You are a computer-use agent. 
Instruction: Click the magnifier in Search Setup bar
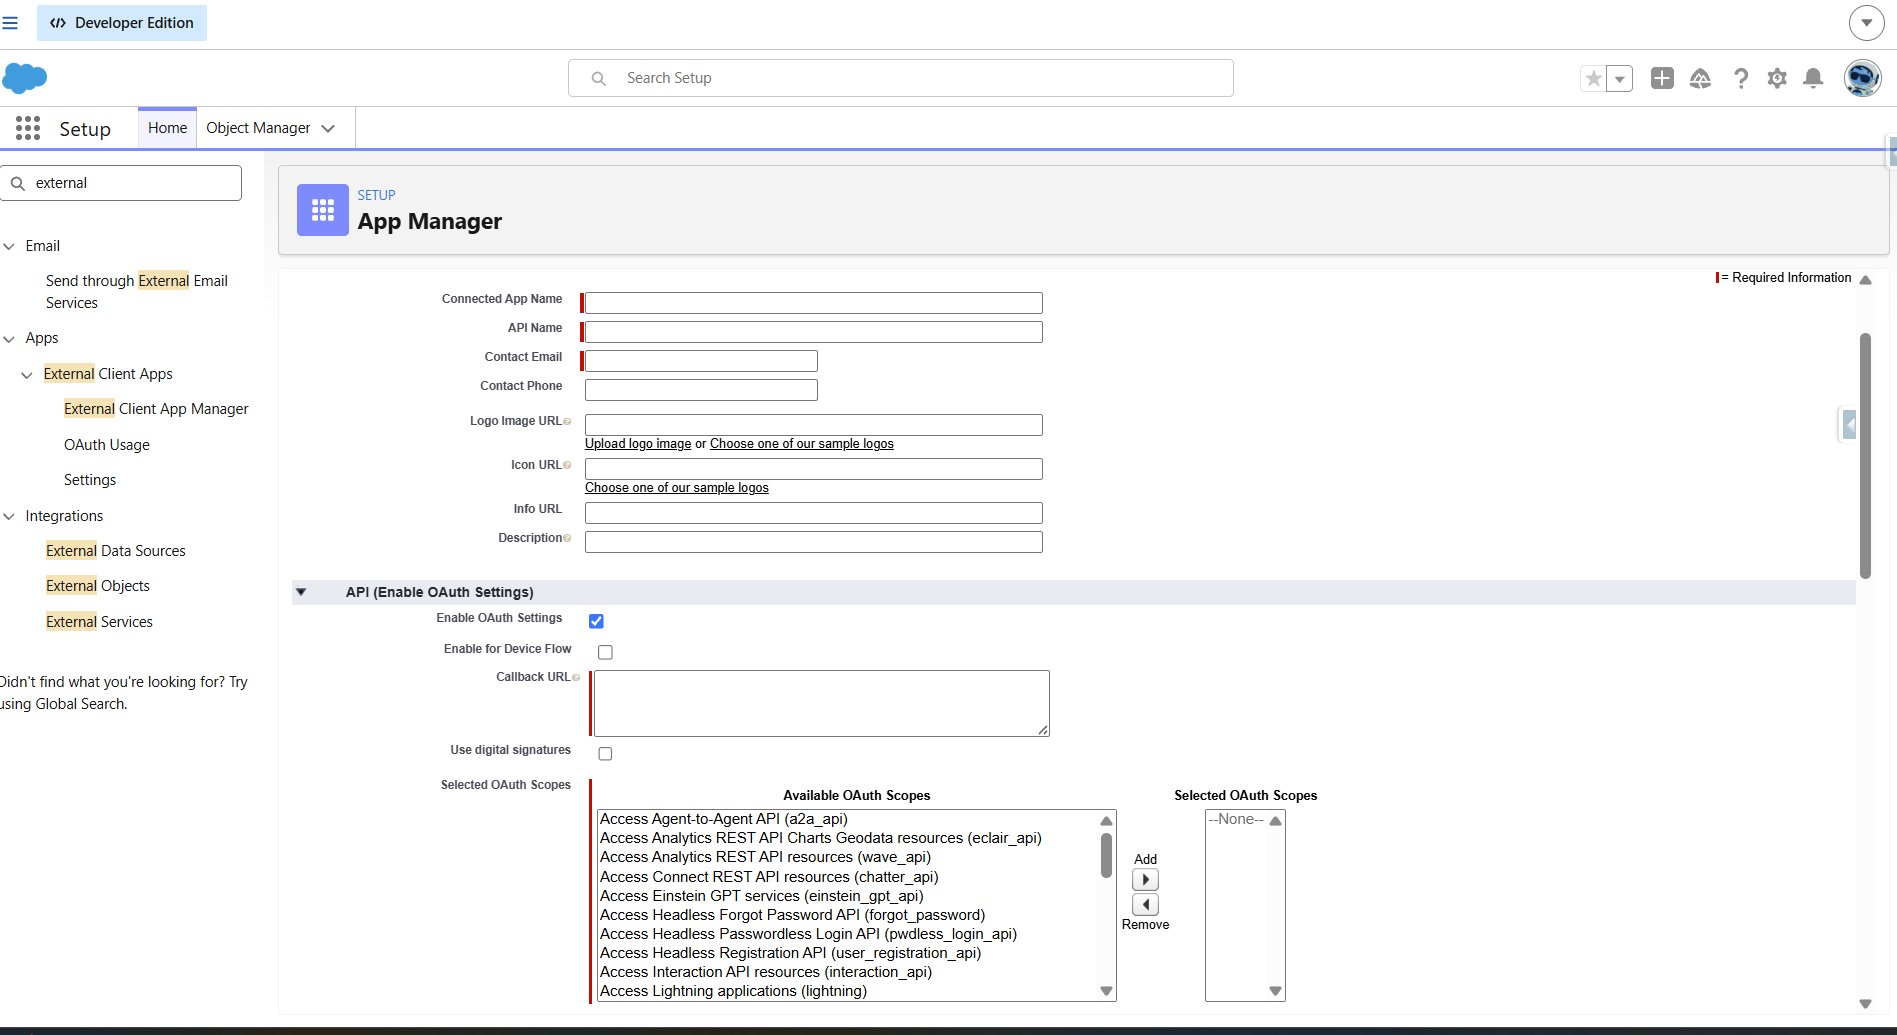click(599, 78)
